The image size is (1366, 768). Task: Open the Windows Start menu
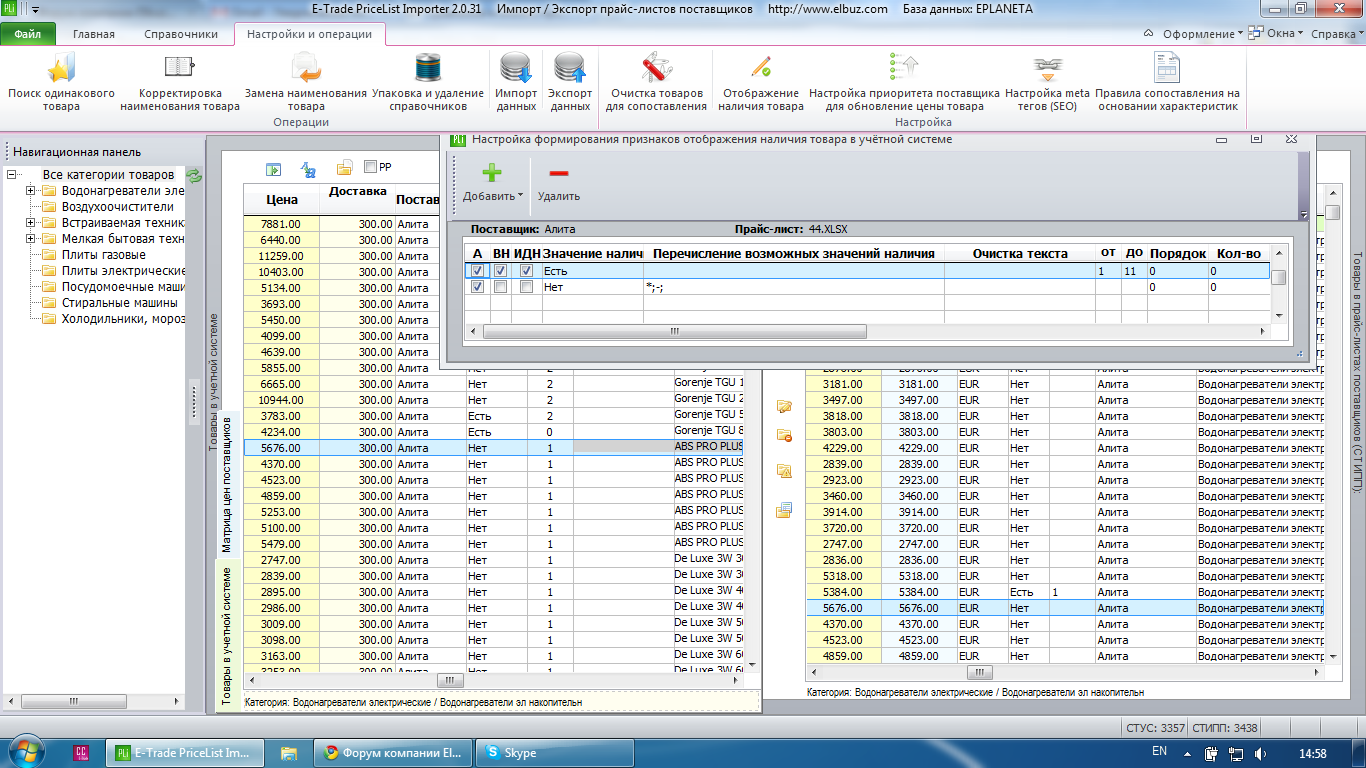26,751
